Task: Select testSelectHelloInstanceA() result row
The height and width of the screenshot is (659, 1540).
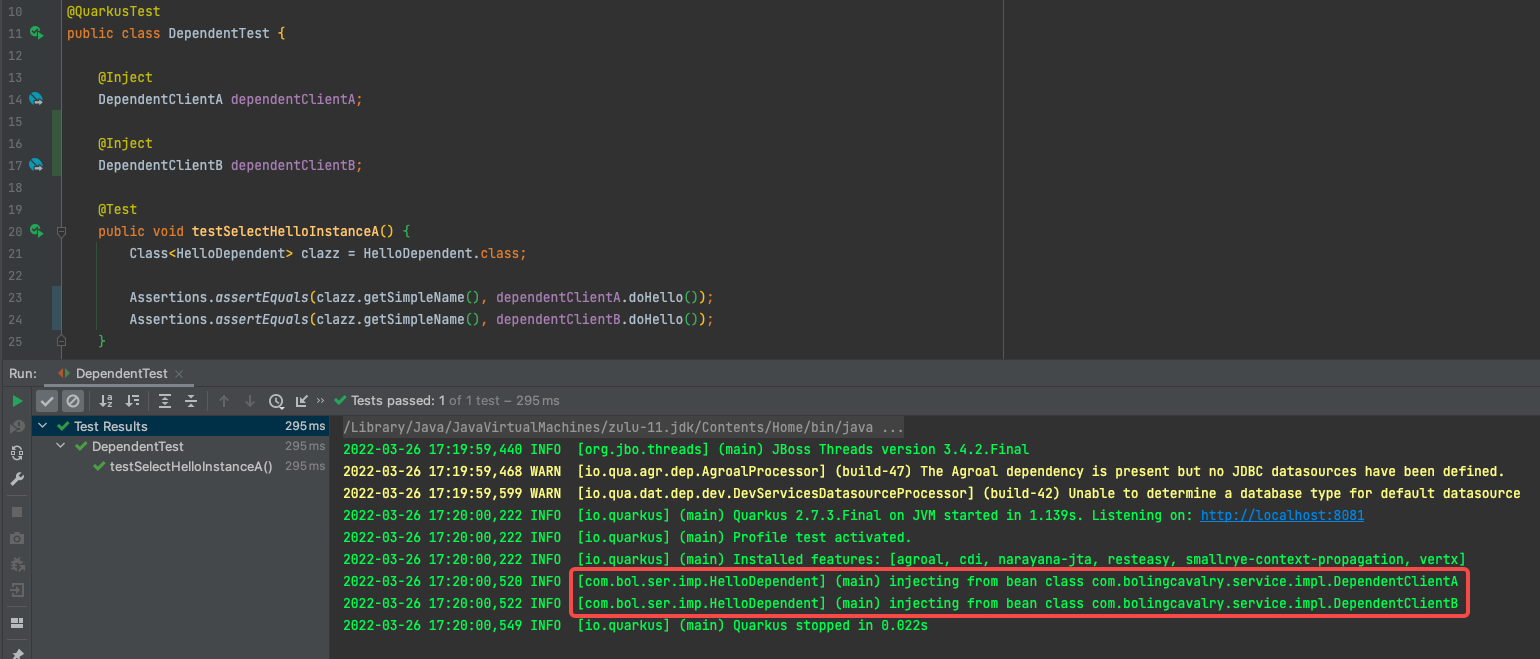Action: 180,466
